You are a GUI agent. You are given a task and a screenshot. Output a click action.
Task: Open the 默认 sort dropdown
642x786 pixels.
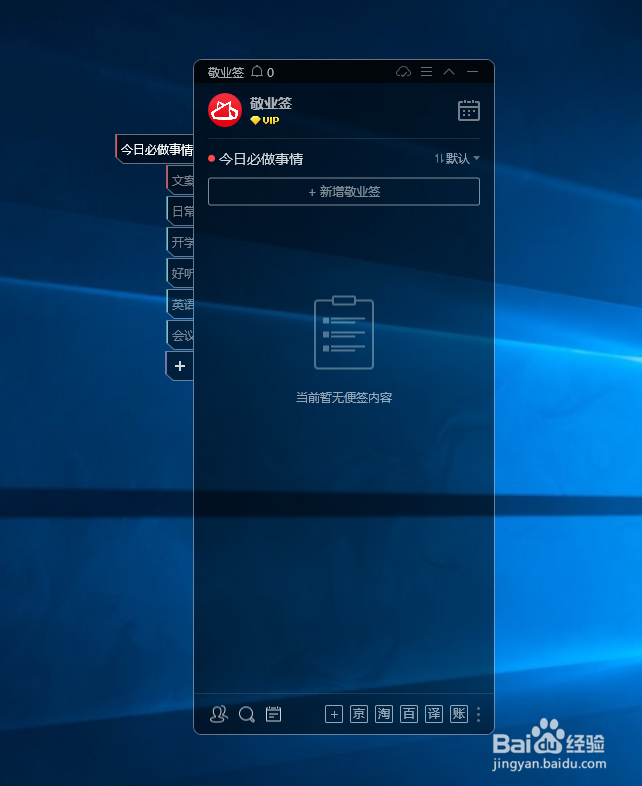(457, 158)
